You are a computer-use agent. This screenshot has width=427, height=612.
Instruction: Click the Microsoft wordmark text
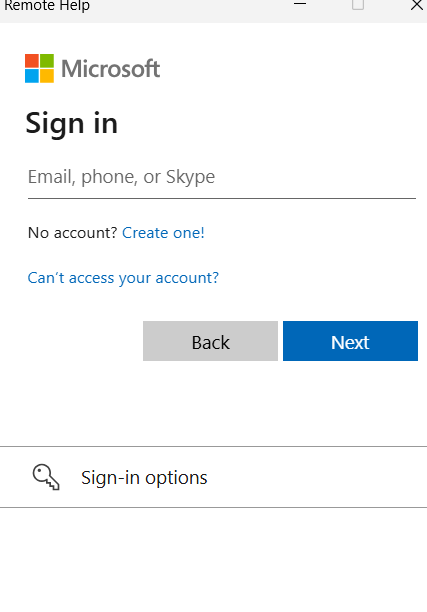[111, 69]
